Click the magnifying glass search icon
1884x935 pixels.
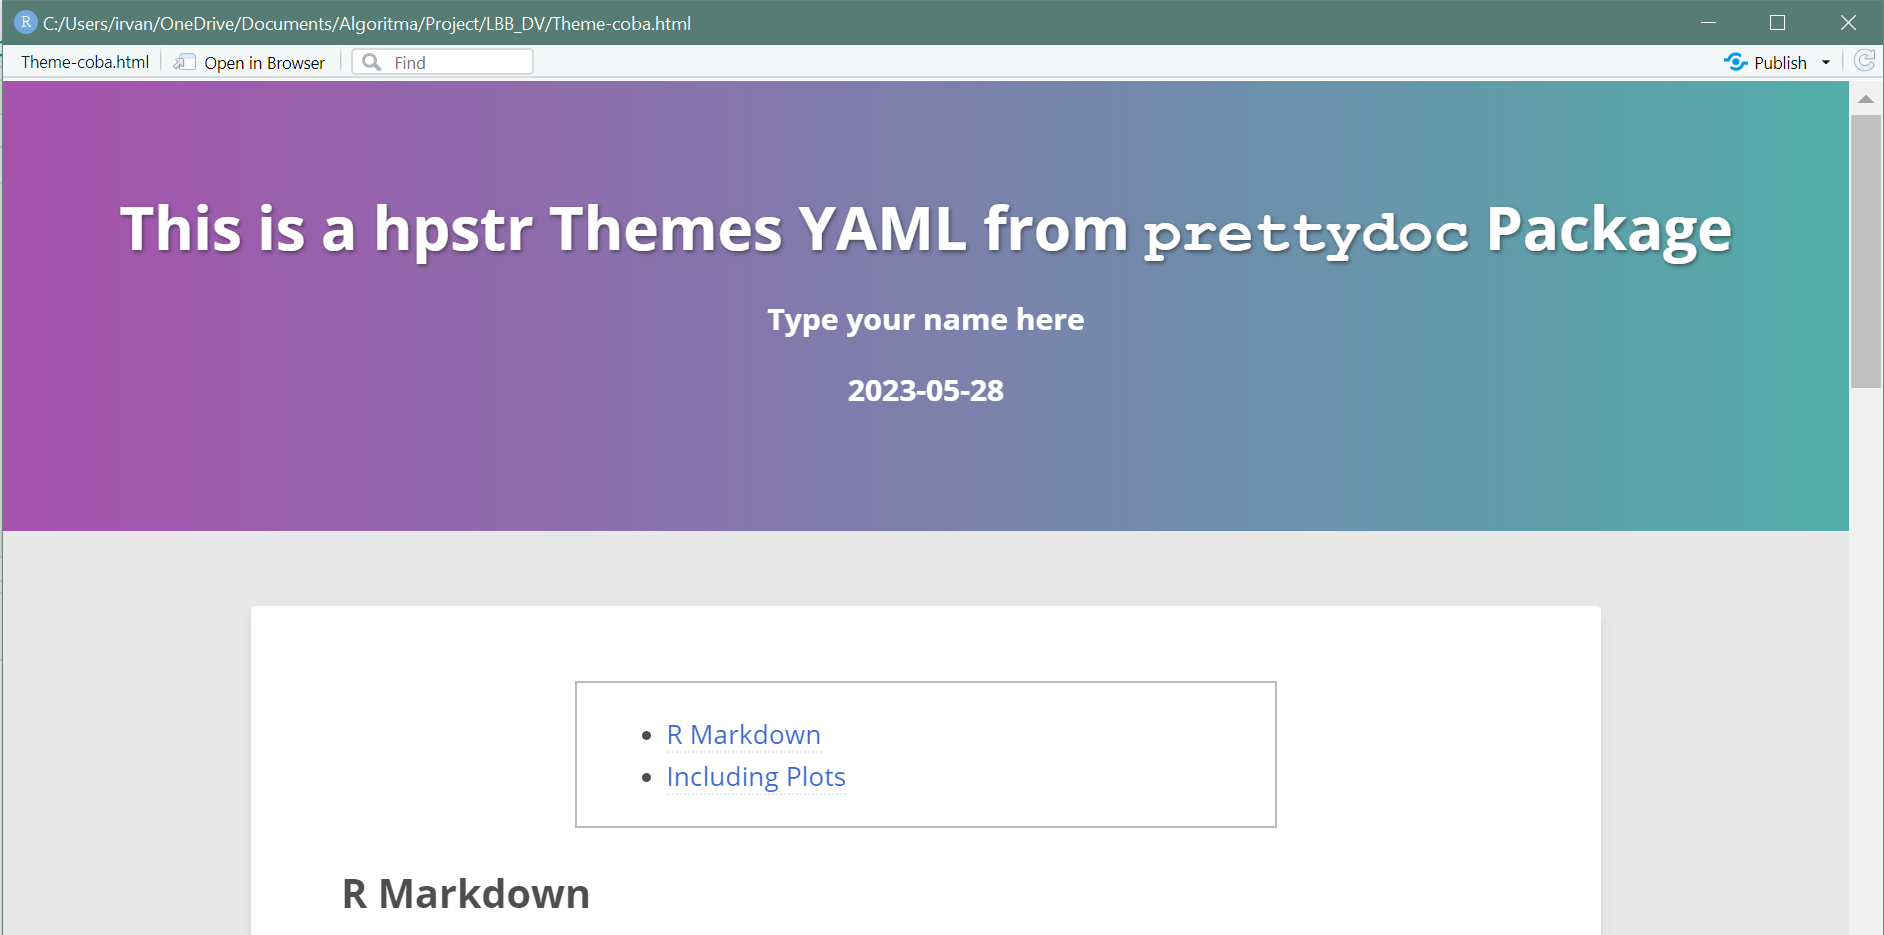click(x=372, y=62)
